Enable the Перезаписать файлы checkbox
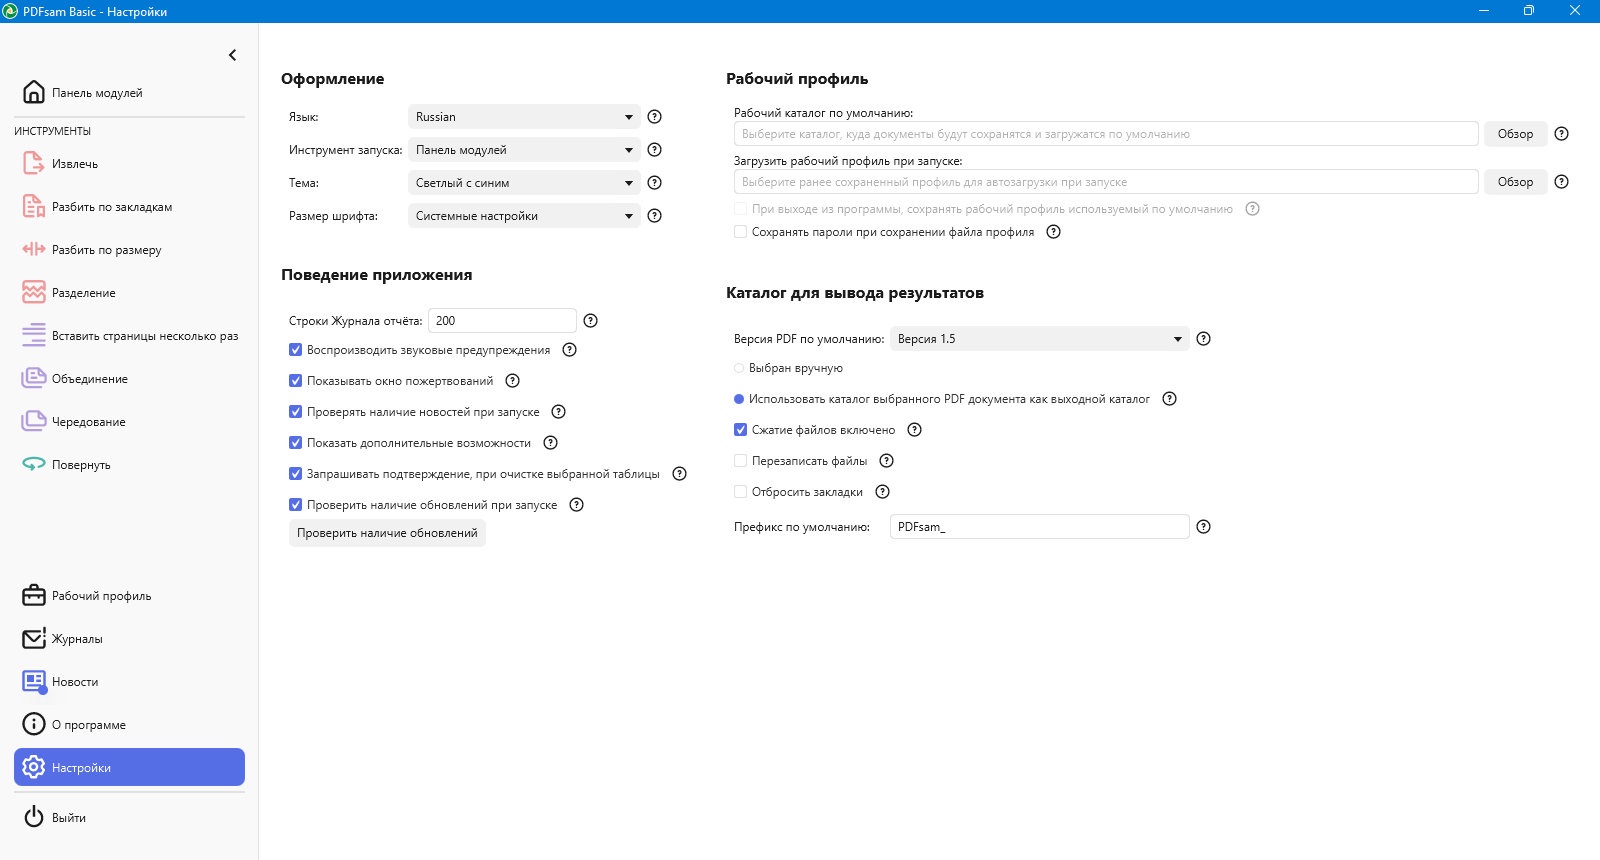Viewport: 1600px width, 860px height. 741,461
